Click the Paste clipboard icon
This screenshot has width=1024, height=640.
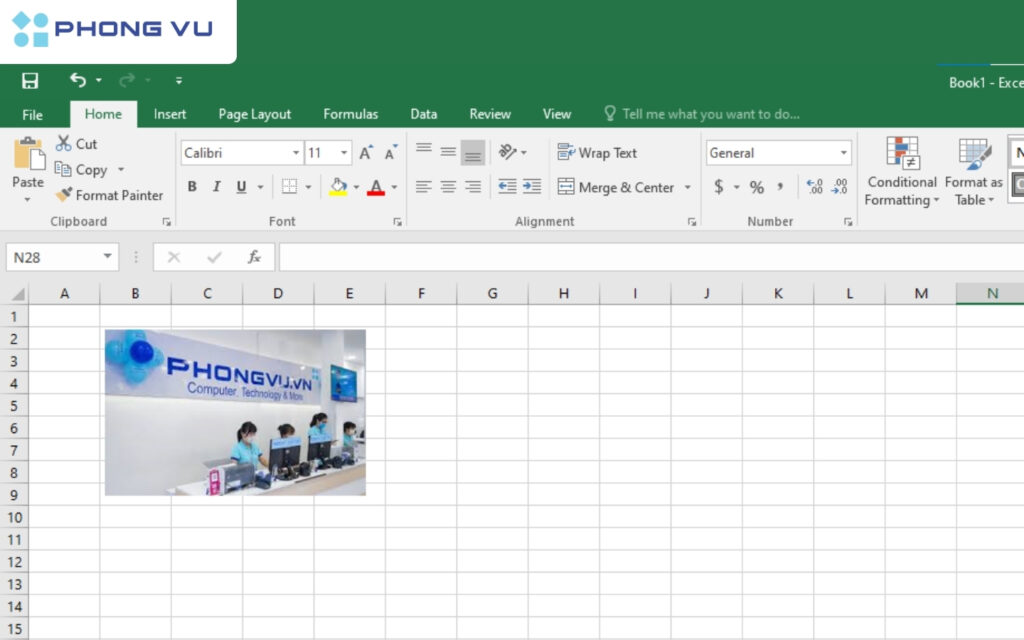pyautogui.click(x=29, y=154)
